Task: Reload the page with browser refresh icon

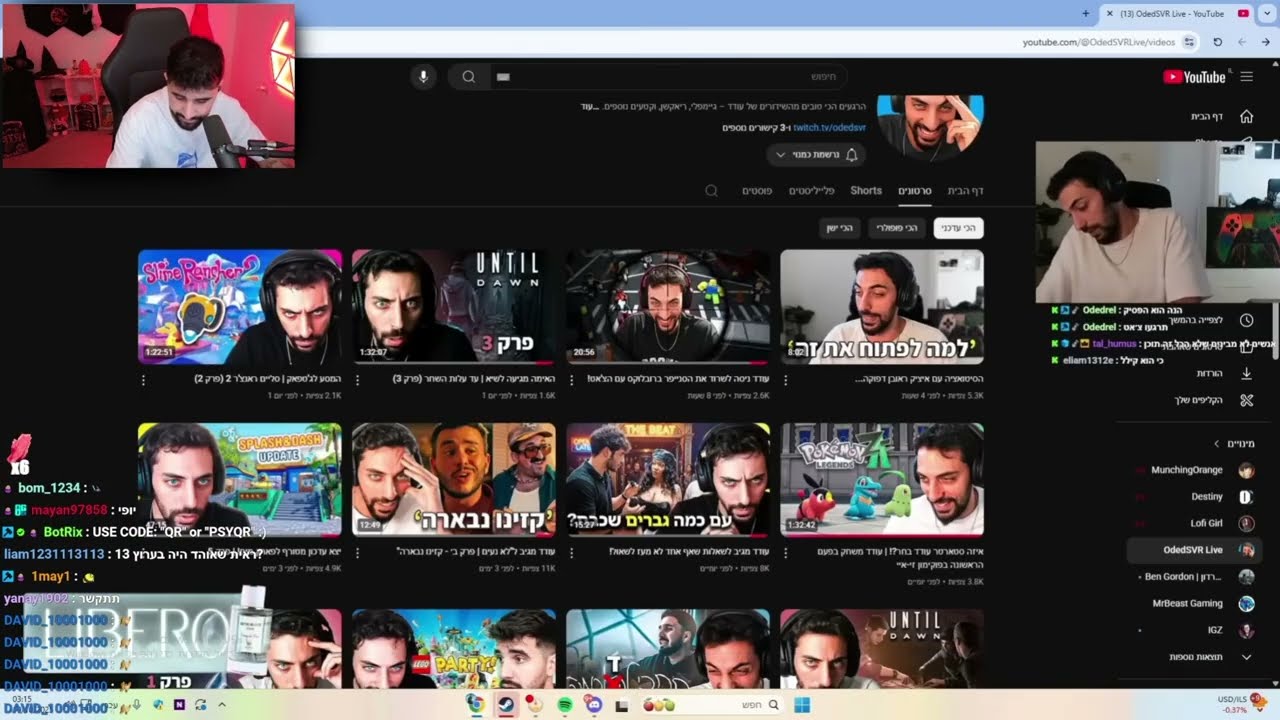Action: click(x=1217, y=42)
